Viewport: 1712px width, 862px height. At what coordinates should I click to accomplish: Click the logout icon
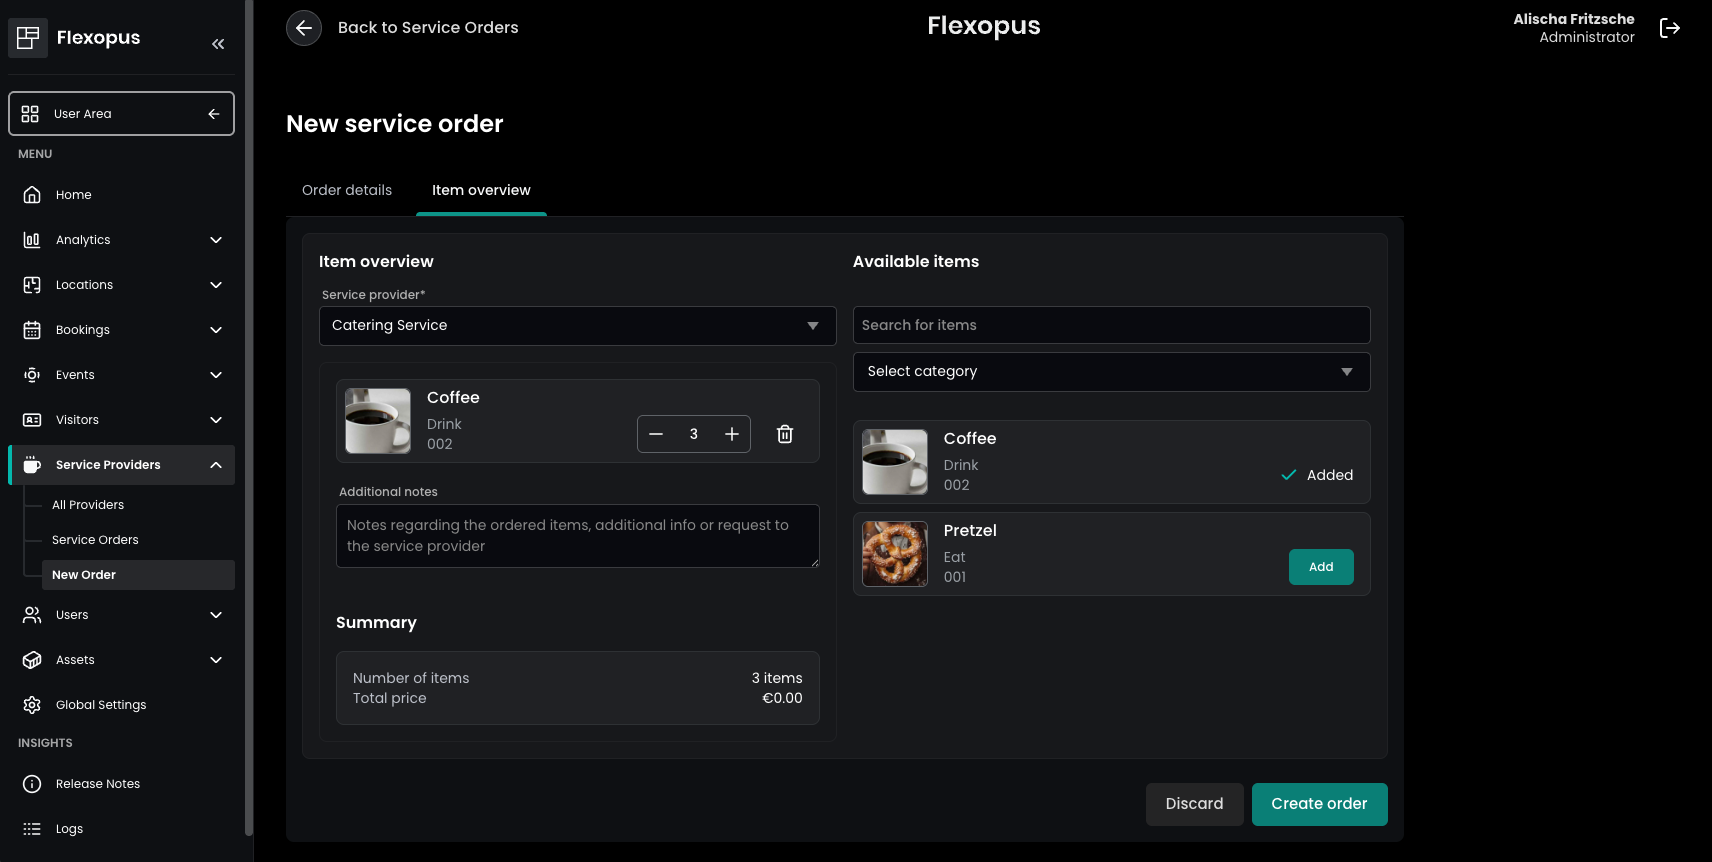tap(1669, 28)
